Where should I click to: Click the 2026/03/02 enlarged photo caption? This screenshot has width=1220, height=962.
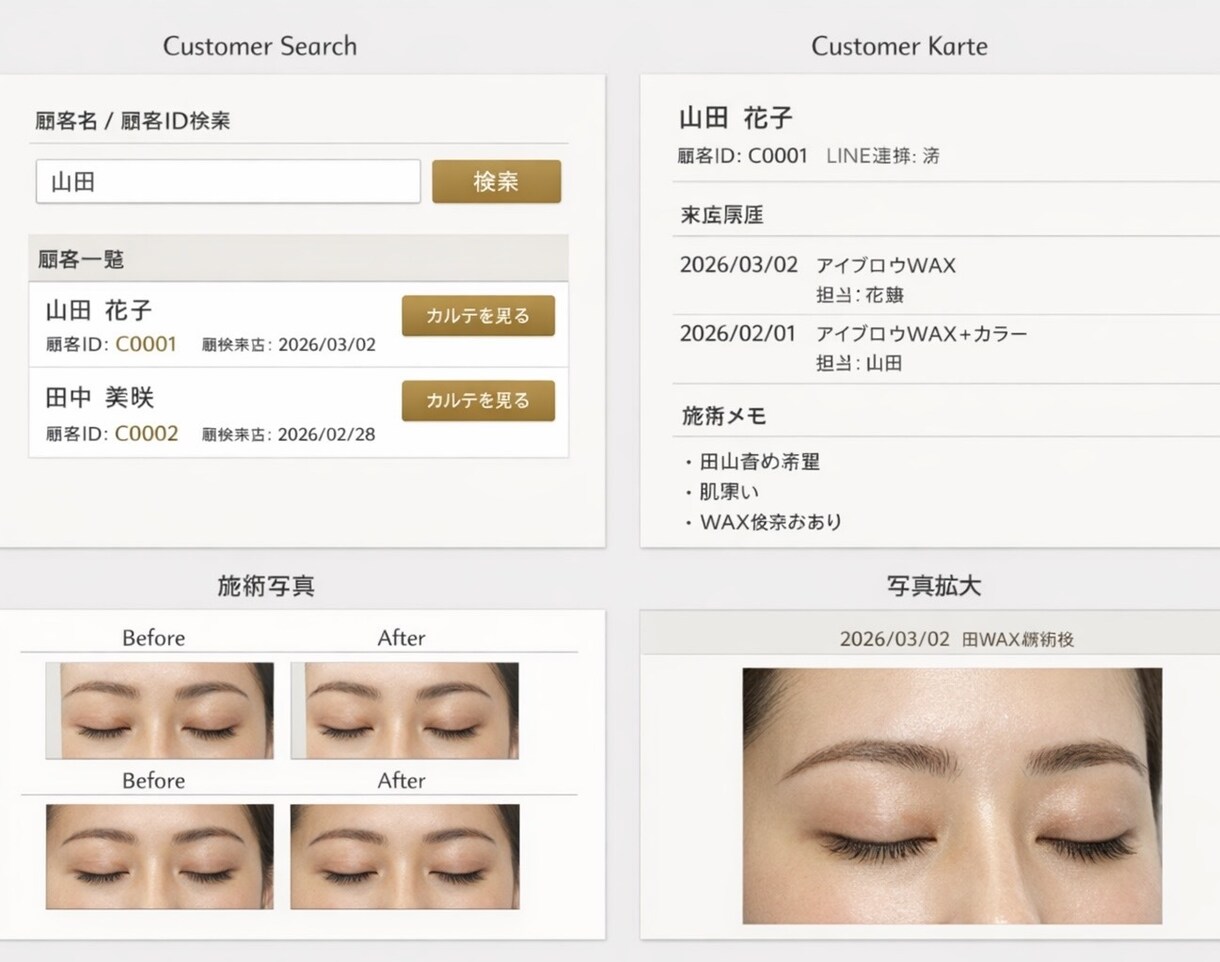[957, 639]
